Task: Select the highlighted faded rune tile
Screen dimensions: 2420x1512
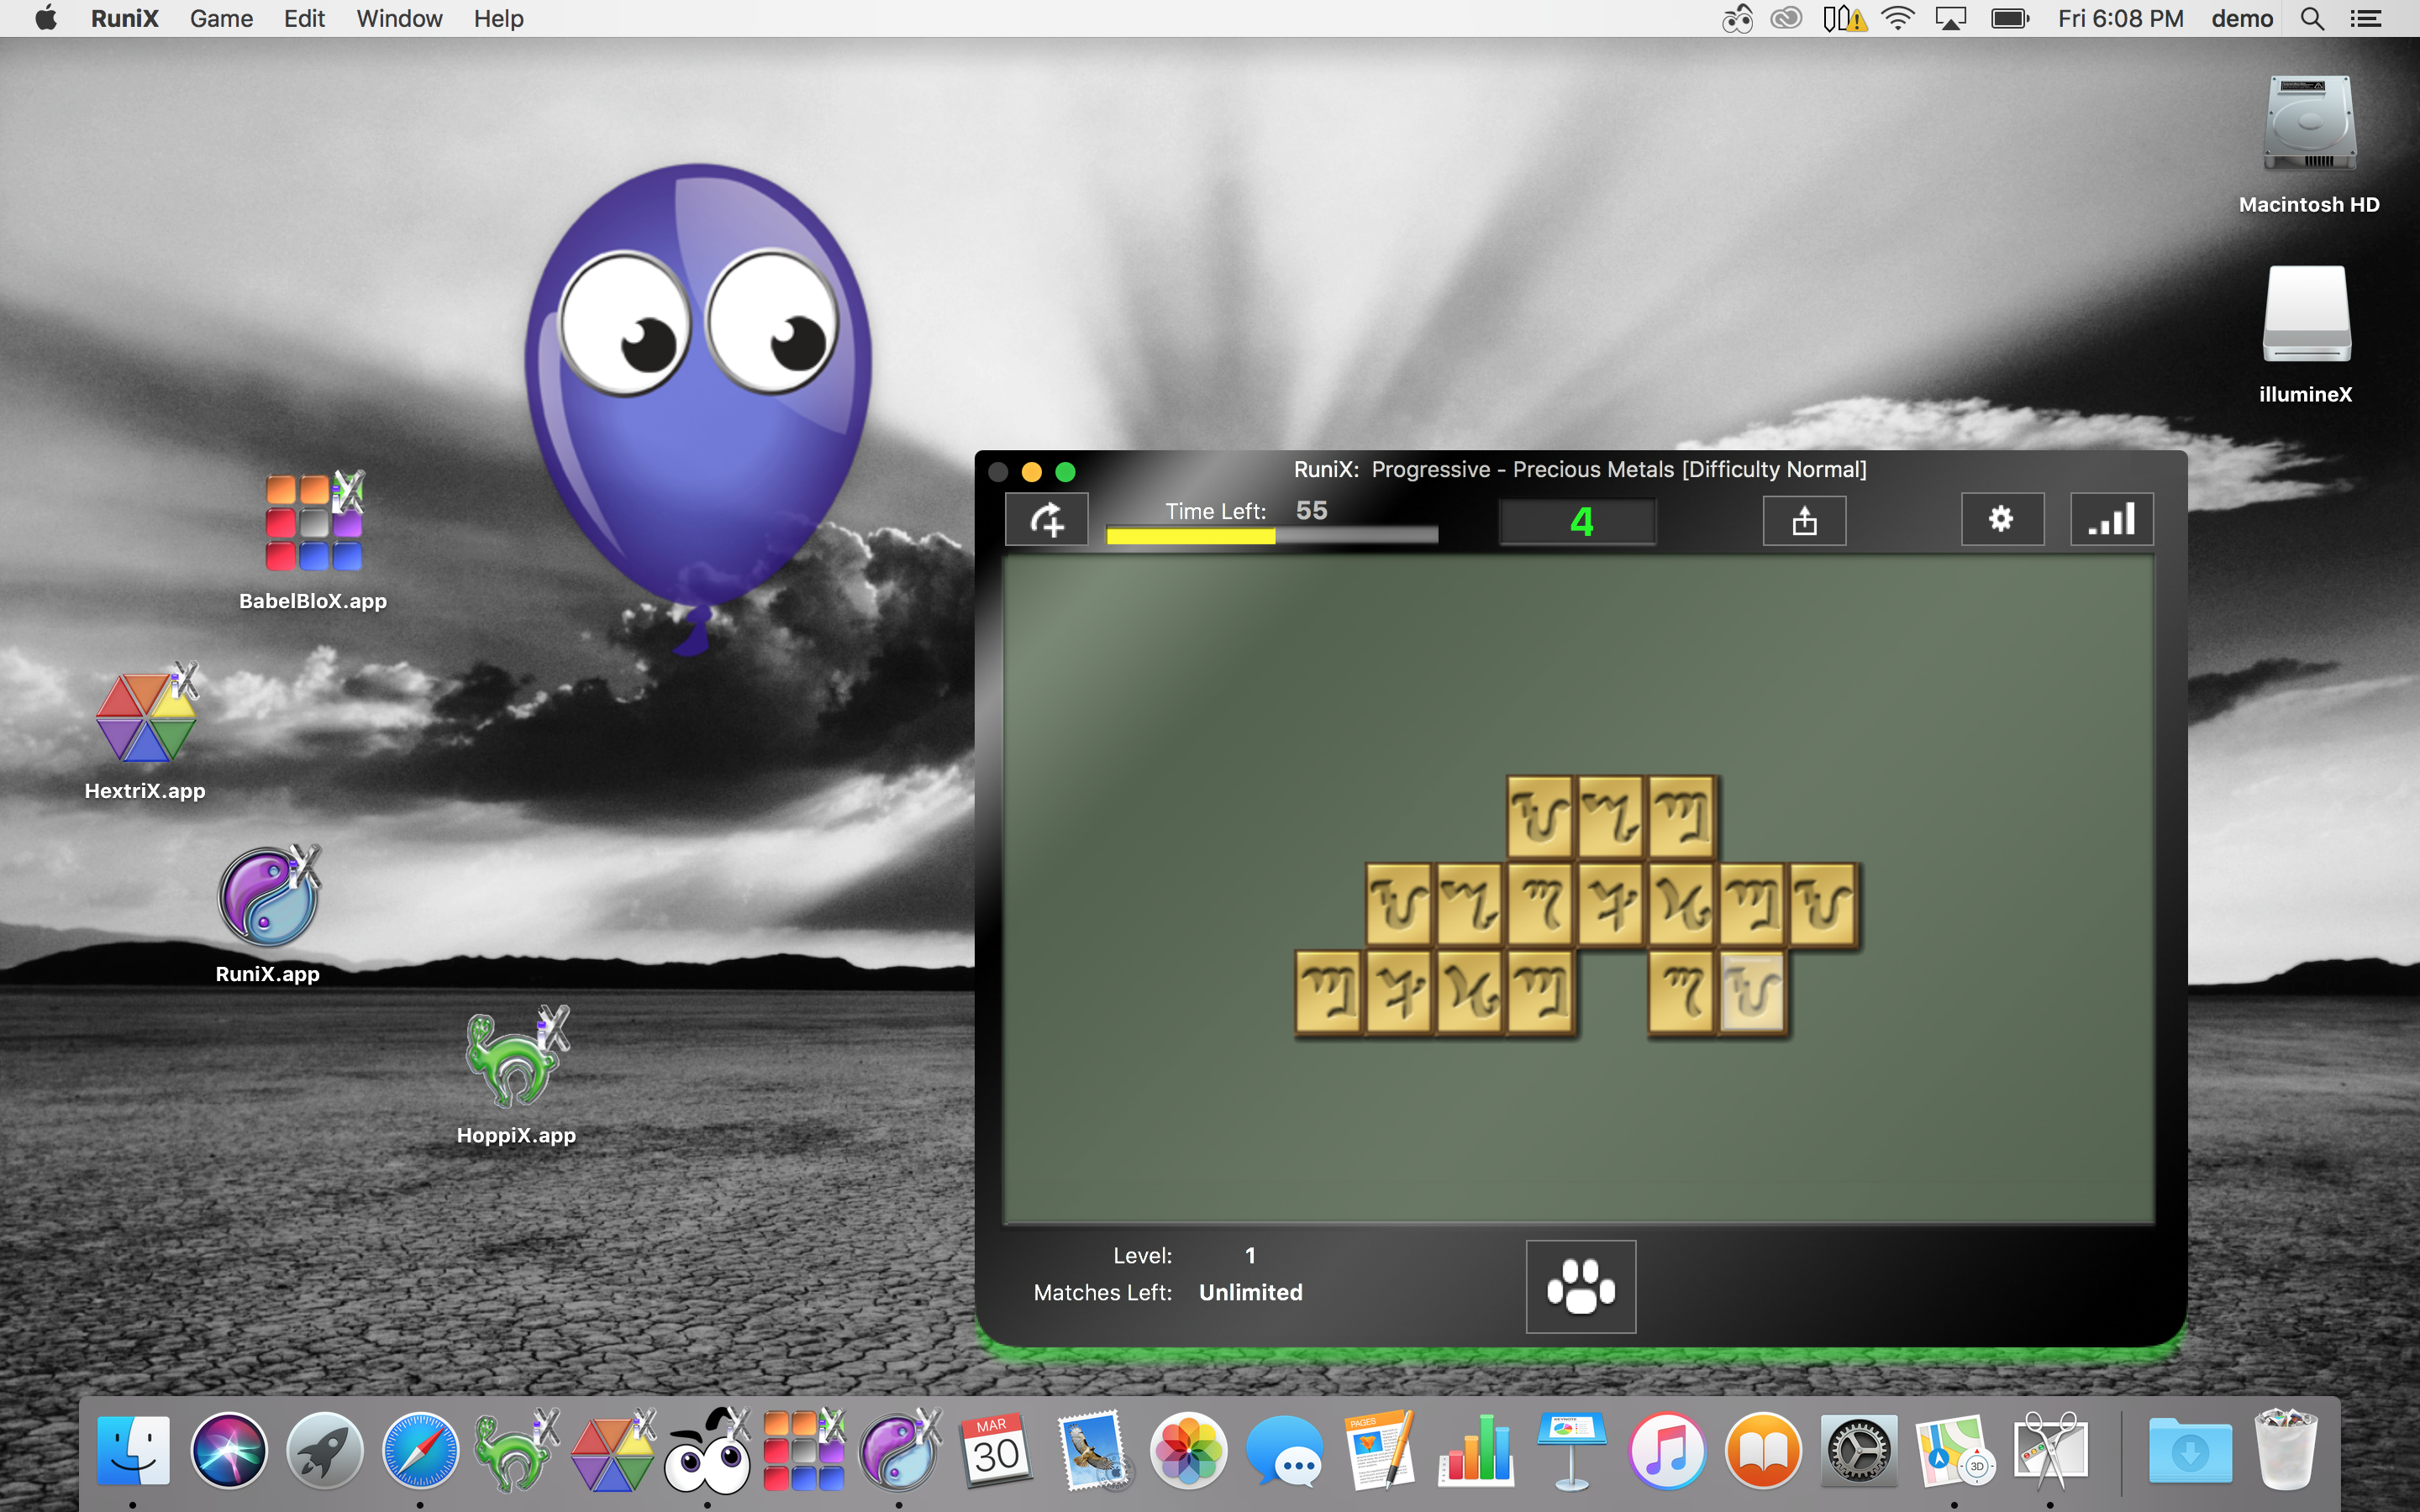Action: click(1752, 992)
